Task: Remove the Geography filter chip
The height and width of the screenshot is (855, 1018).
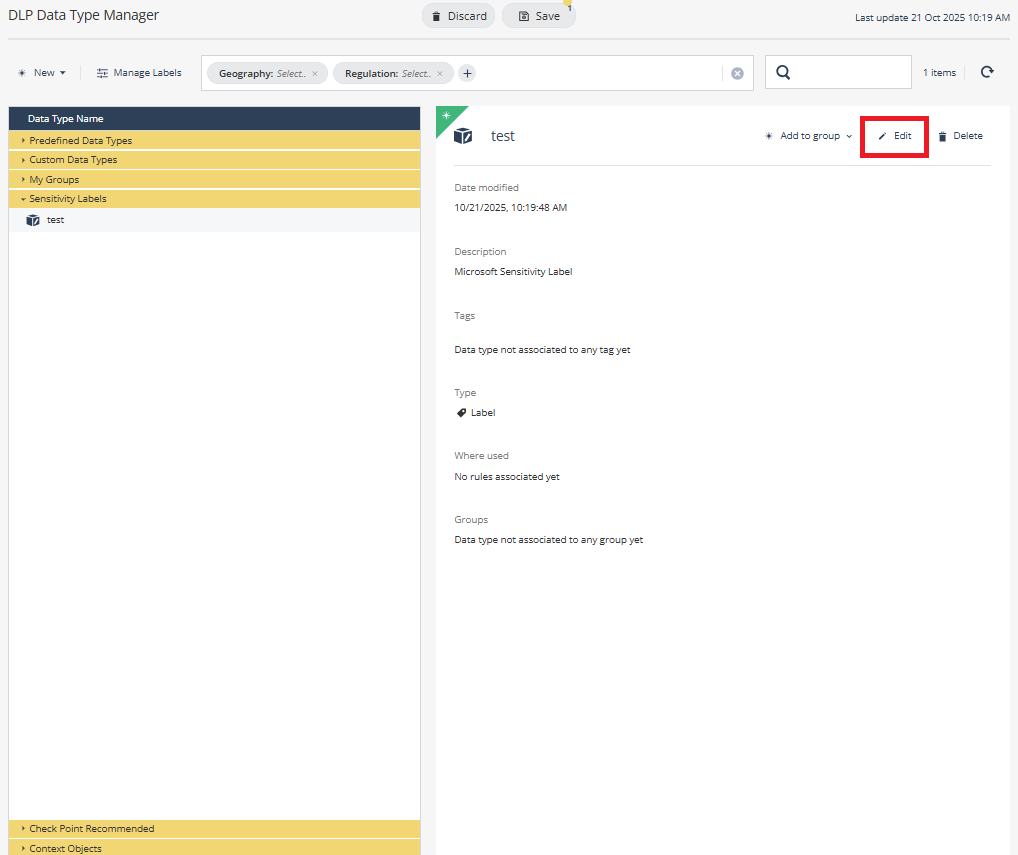Action: (x=314, y=74)
